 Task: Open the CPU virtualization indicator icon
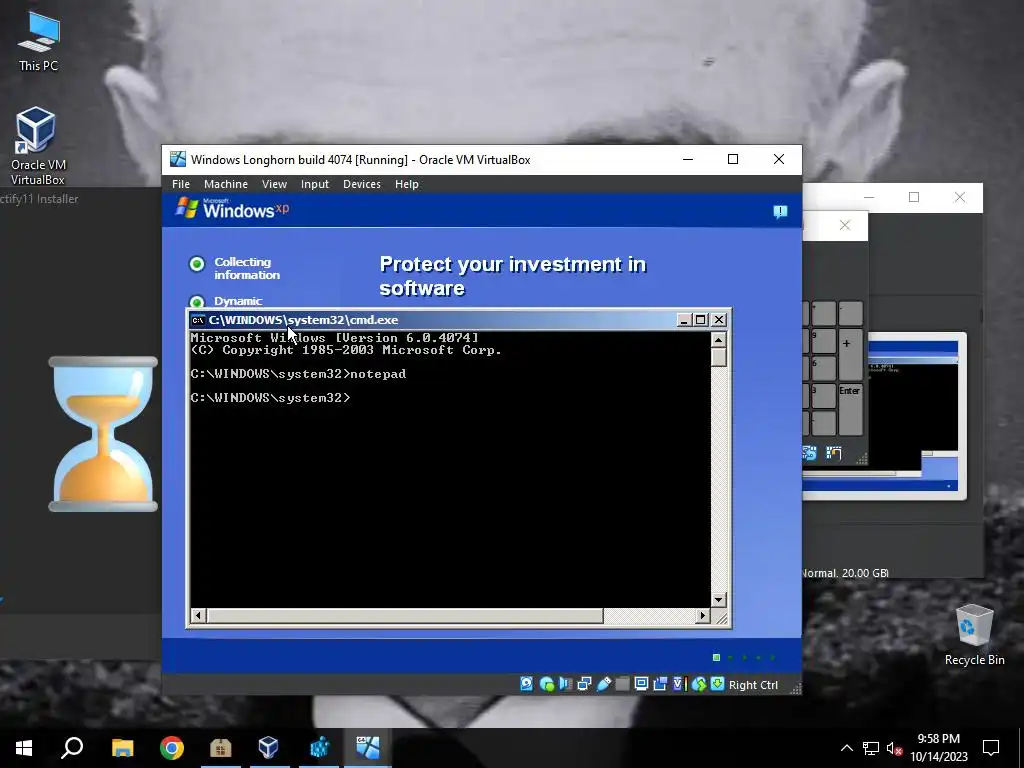[679, 684]
